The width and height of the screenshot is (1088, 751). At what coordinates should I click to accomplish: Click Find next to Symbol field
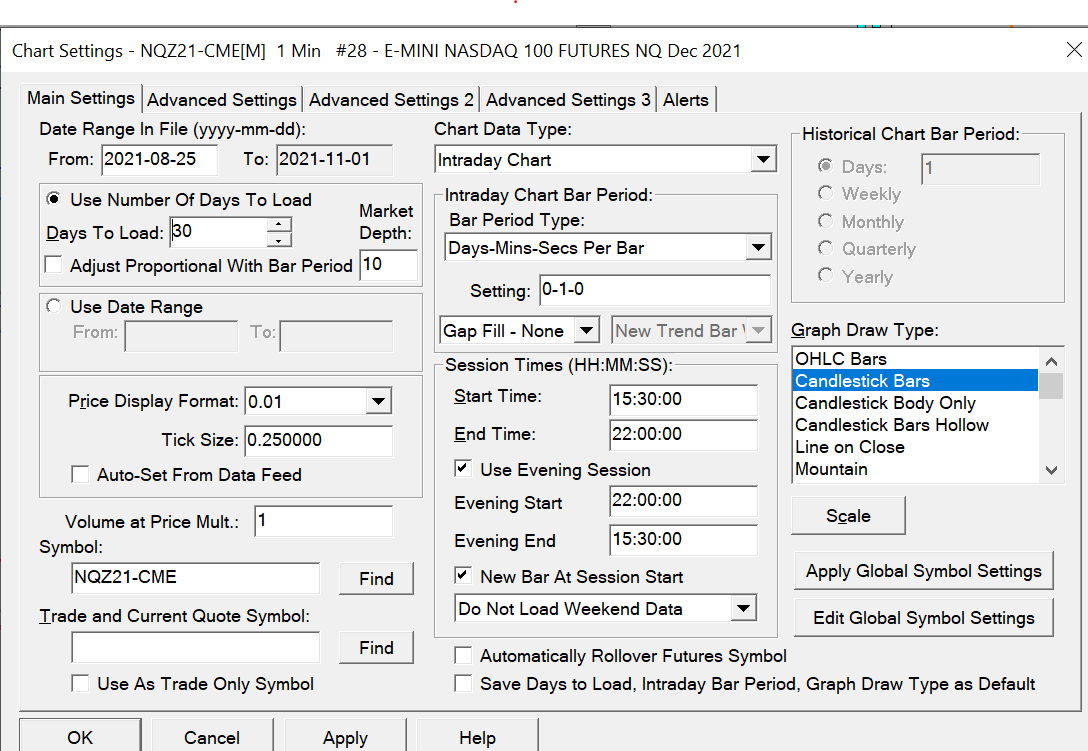pyautogui.click(x=376, y=578)
